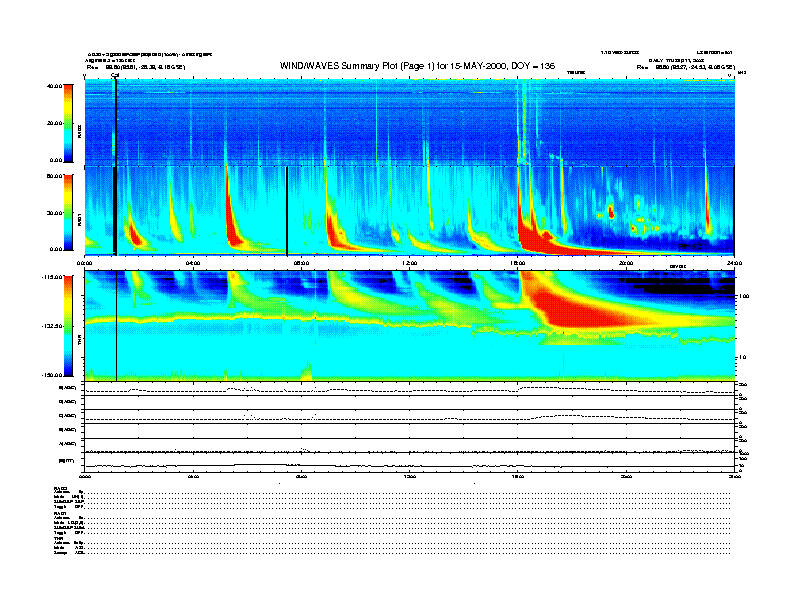Screen dimensions: 792x612
Task: Click the RAD2 color scale bar
Action: pyautogui.click(x=68, y=124)
